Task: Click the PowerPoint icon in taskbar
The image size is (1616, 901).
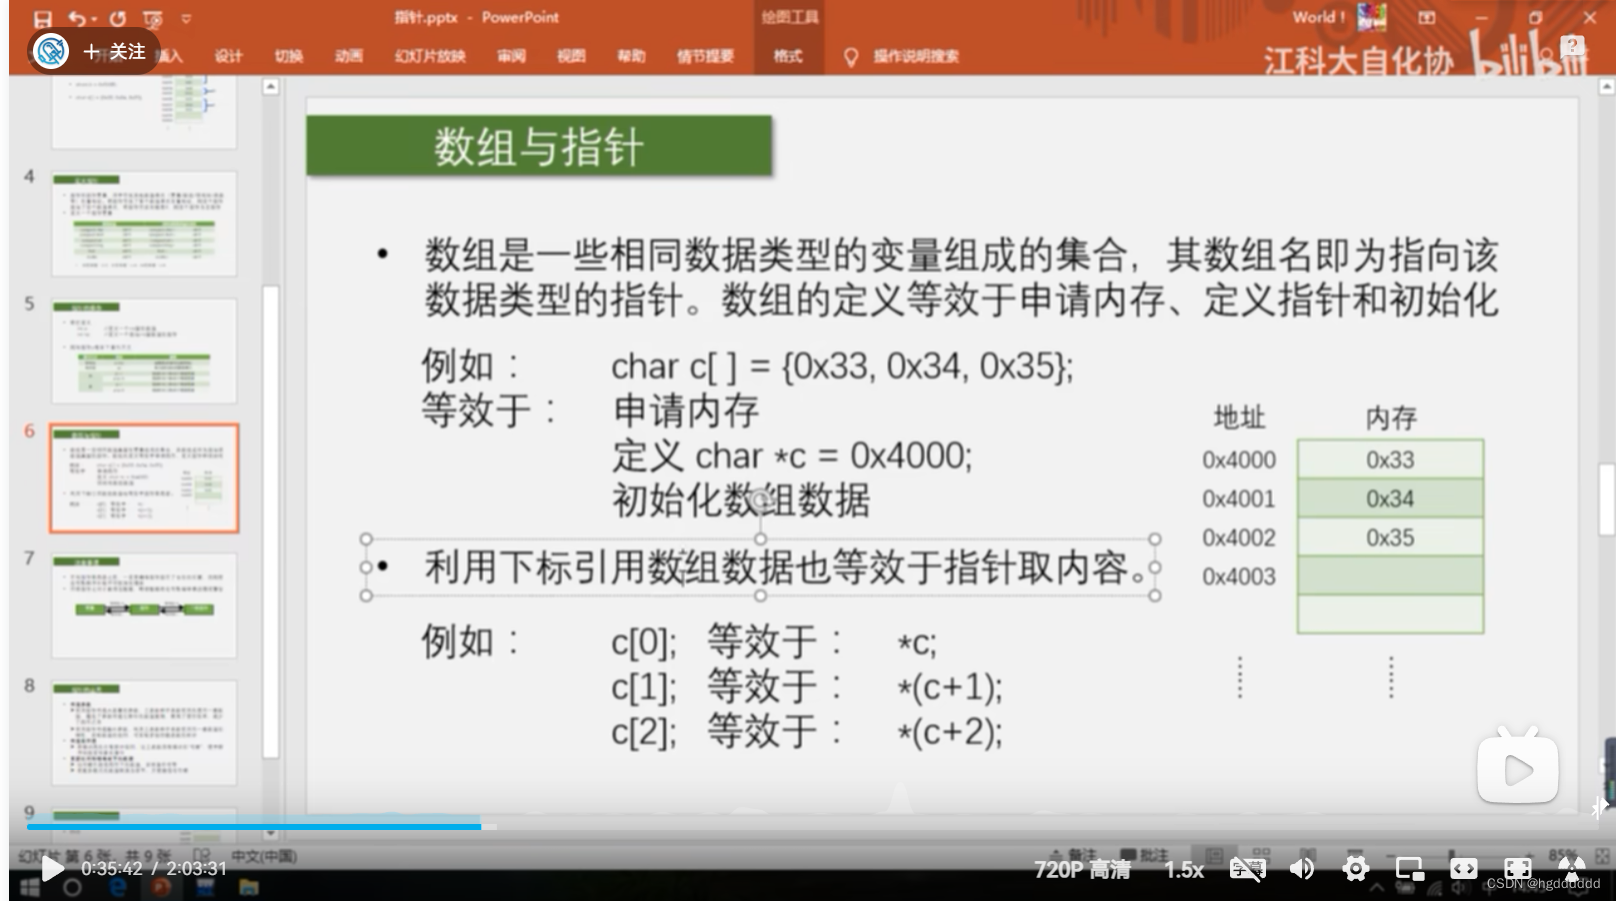Action: 160,888
